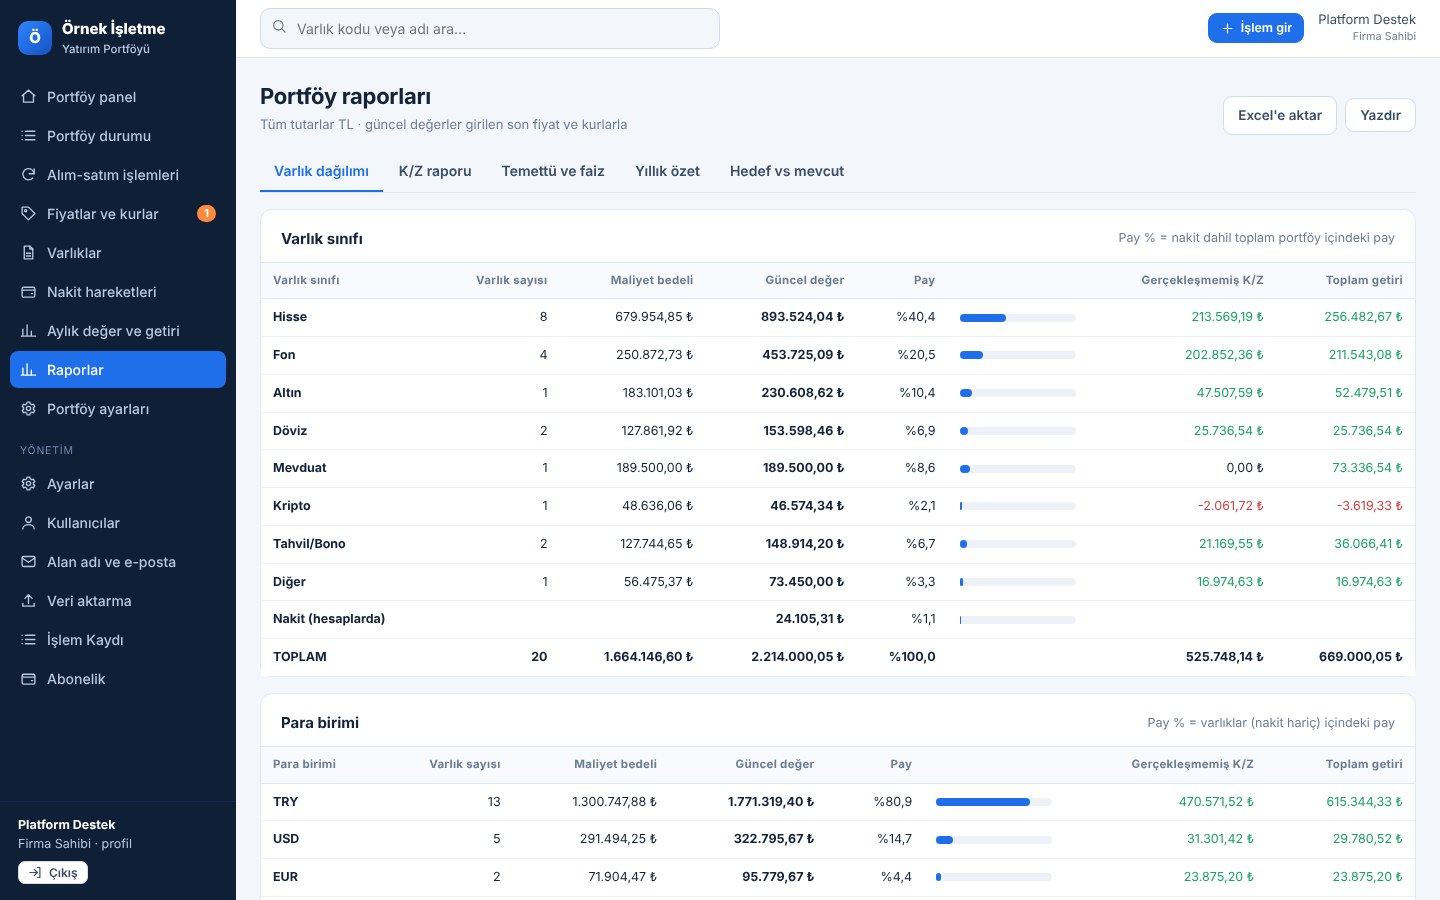Click the Yazdır print button
This screenshot has height=900, width=1440.
coord(1380,116)
